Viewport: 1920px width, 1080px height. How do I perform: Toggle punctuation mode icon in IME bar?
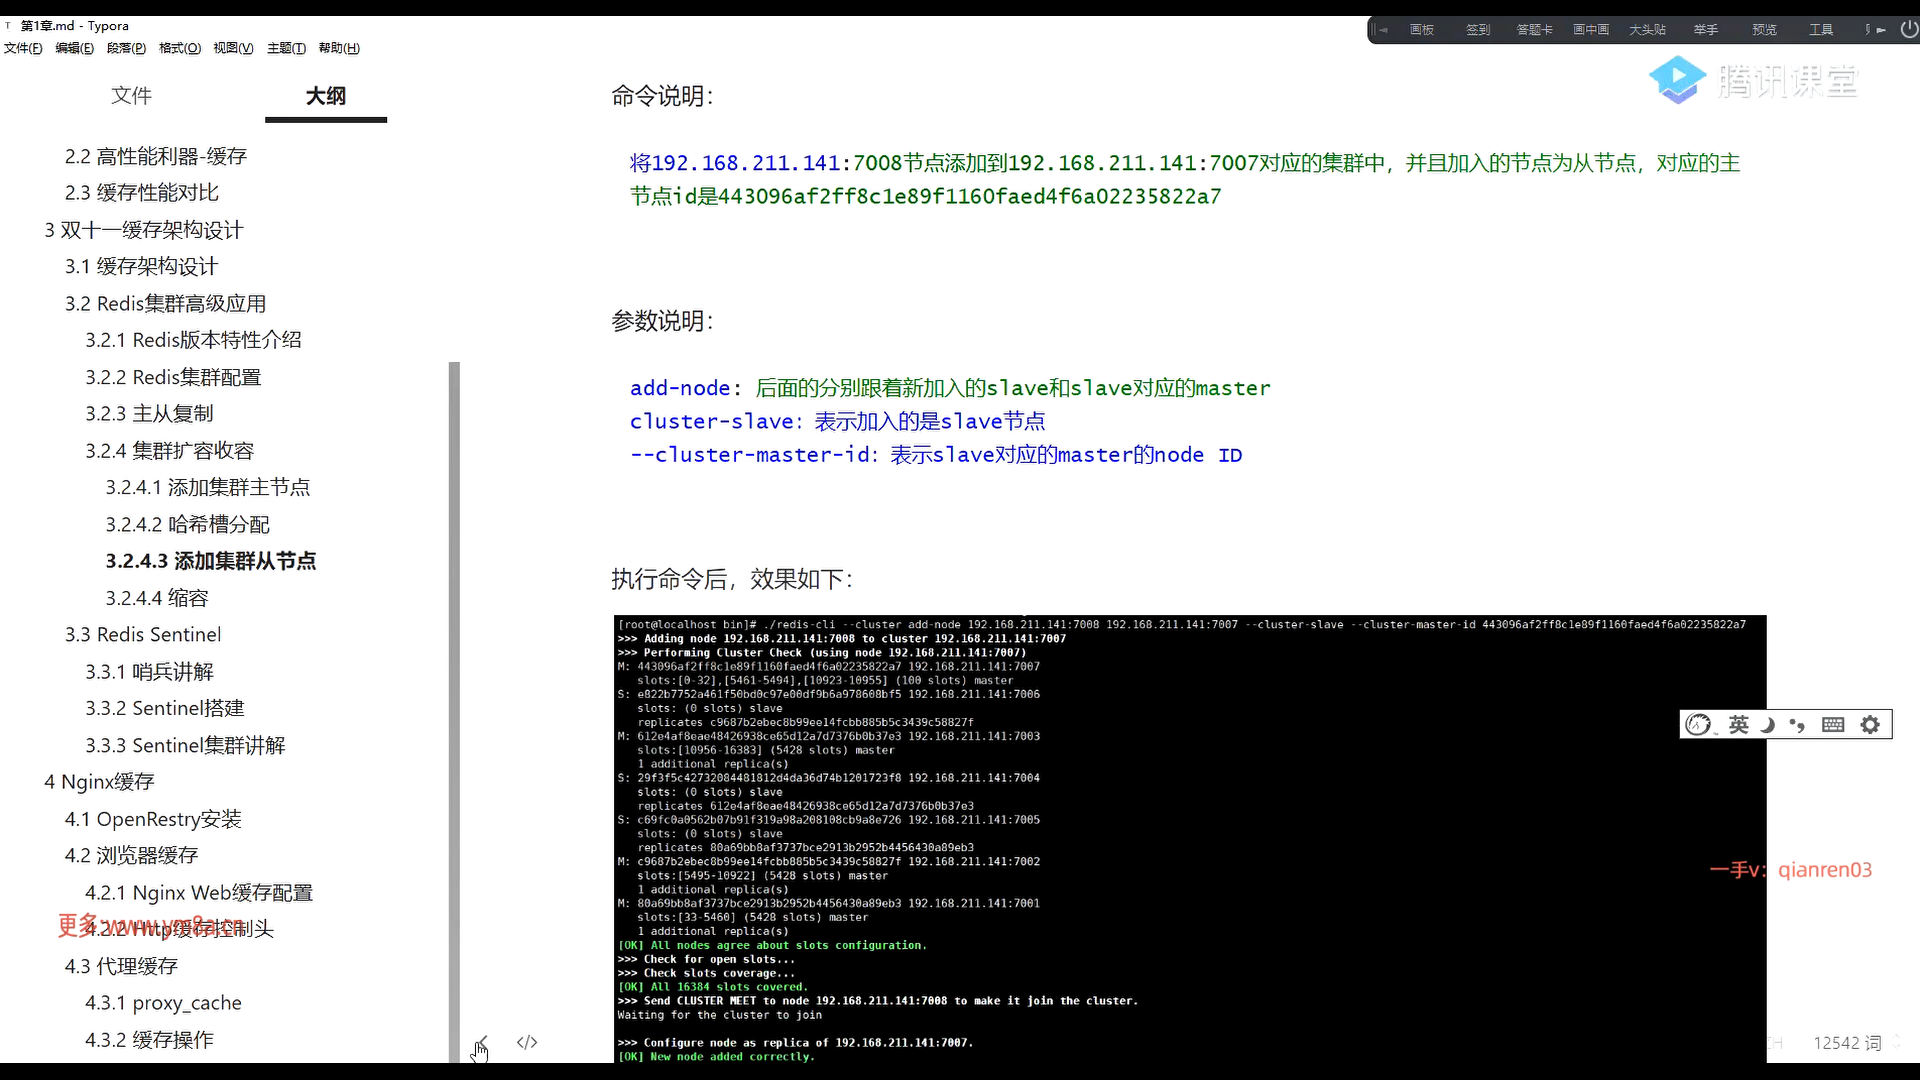pyautogui.click(x=1798, y=725)
